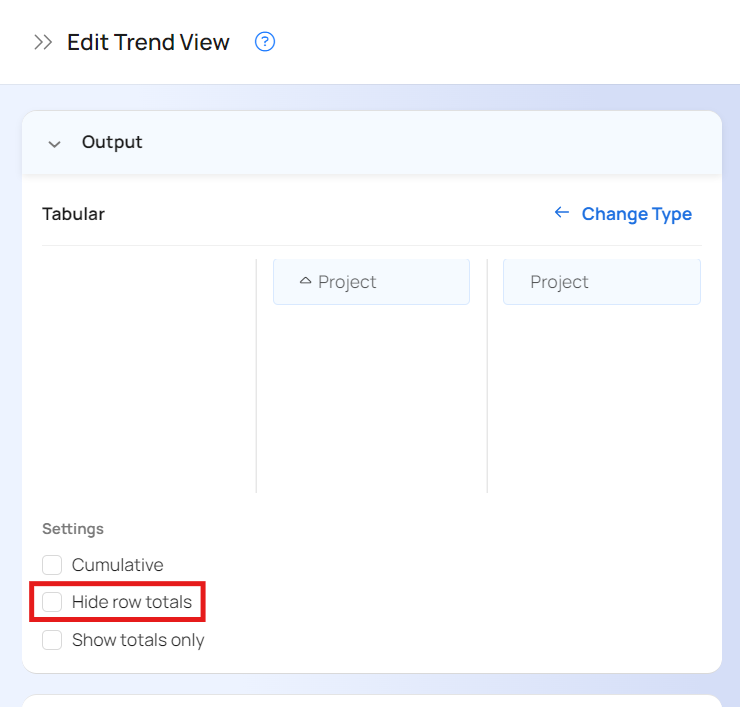Check the Show totals only box
Screen dimensions: 740x707
(52, 640)
